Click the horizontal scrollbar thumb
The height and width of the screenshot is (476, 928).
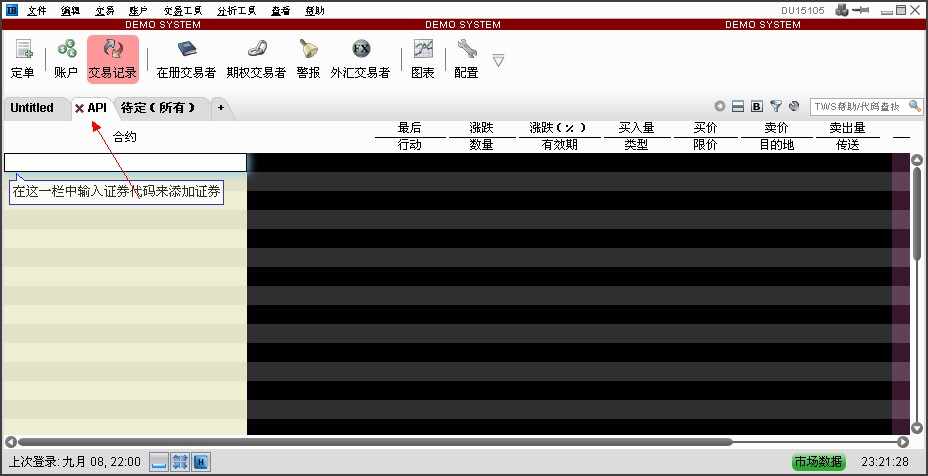tap(375, 442)
